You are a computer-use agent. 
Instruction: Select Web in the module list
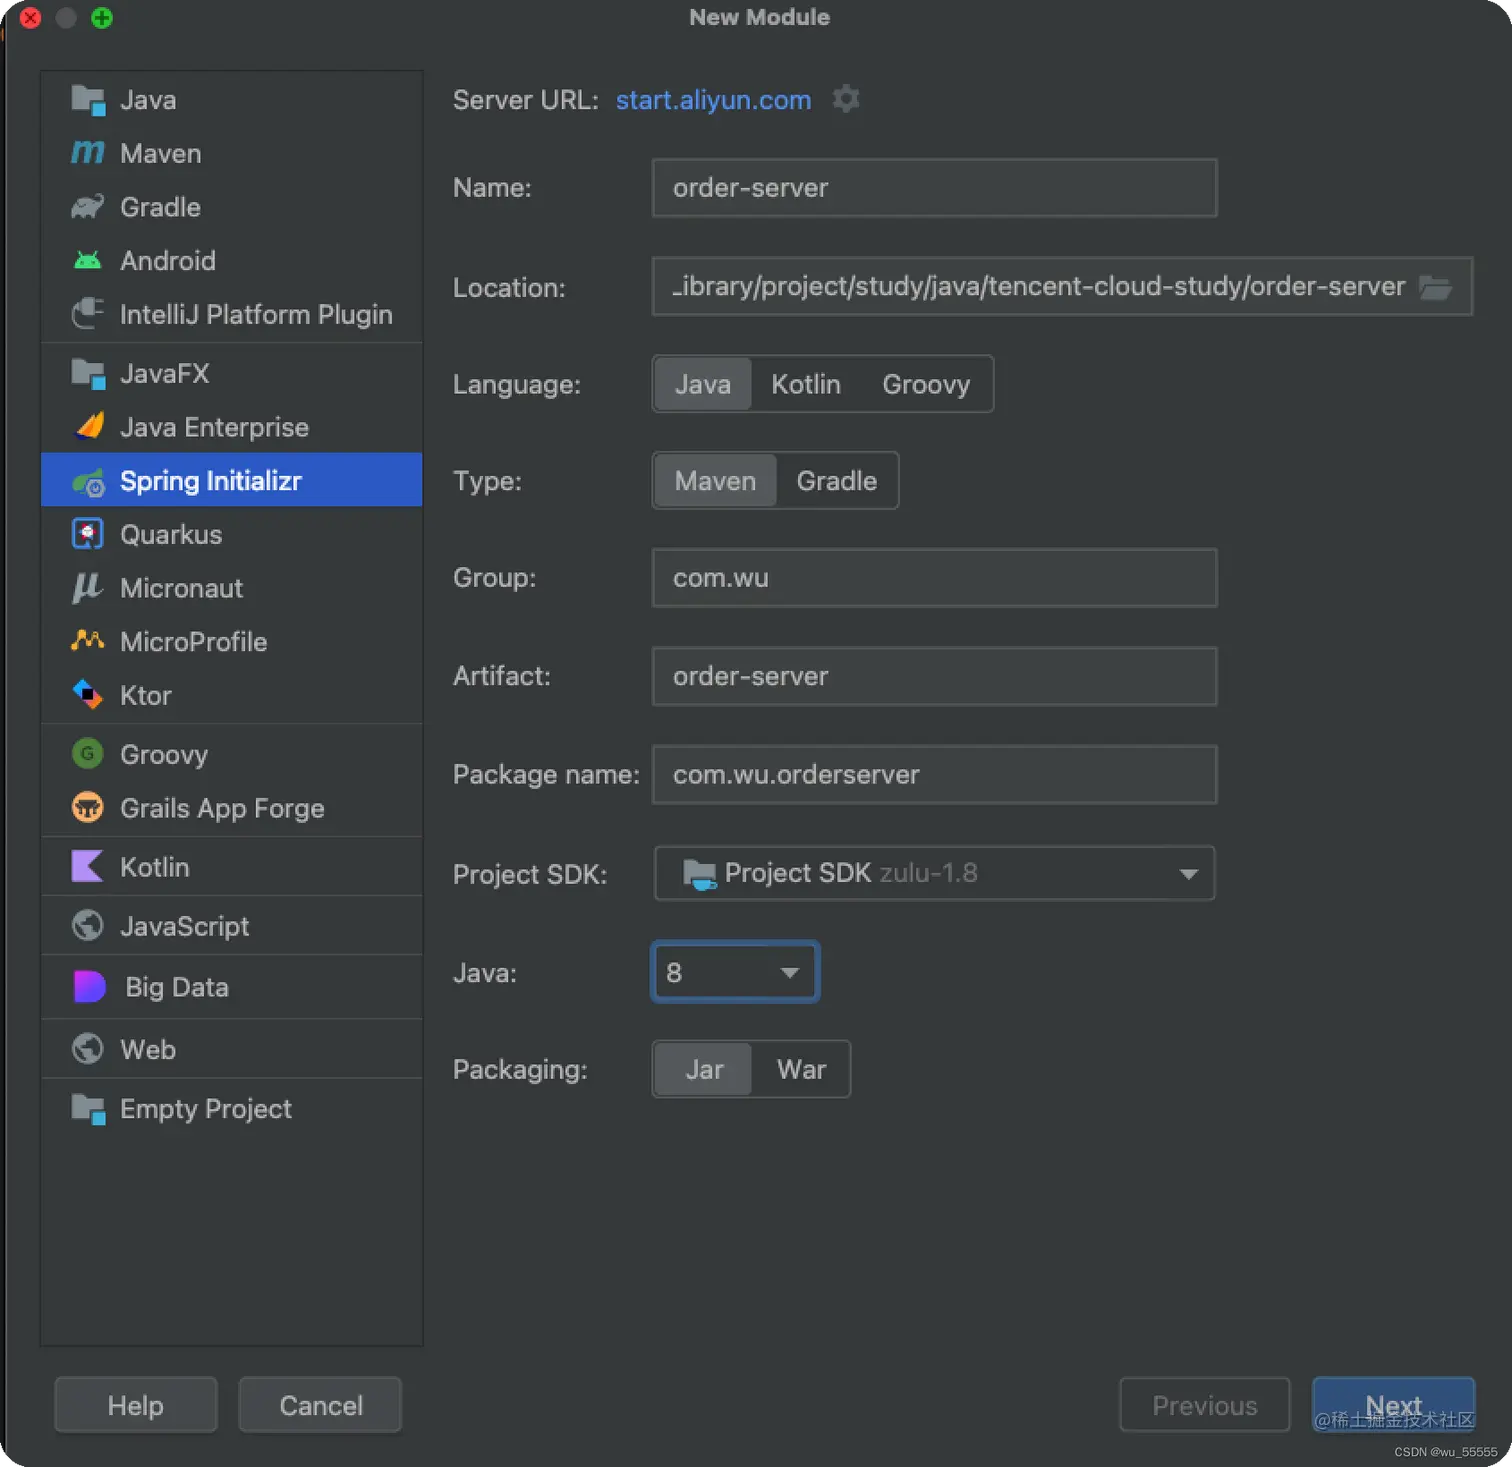pyautogui.click(x=231, y=1049)
